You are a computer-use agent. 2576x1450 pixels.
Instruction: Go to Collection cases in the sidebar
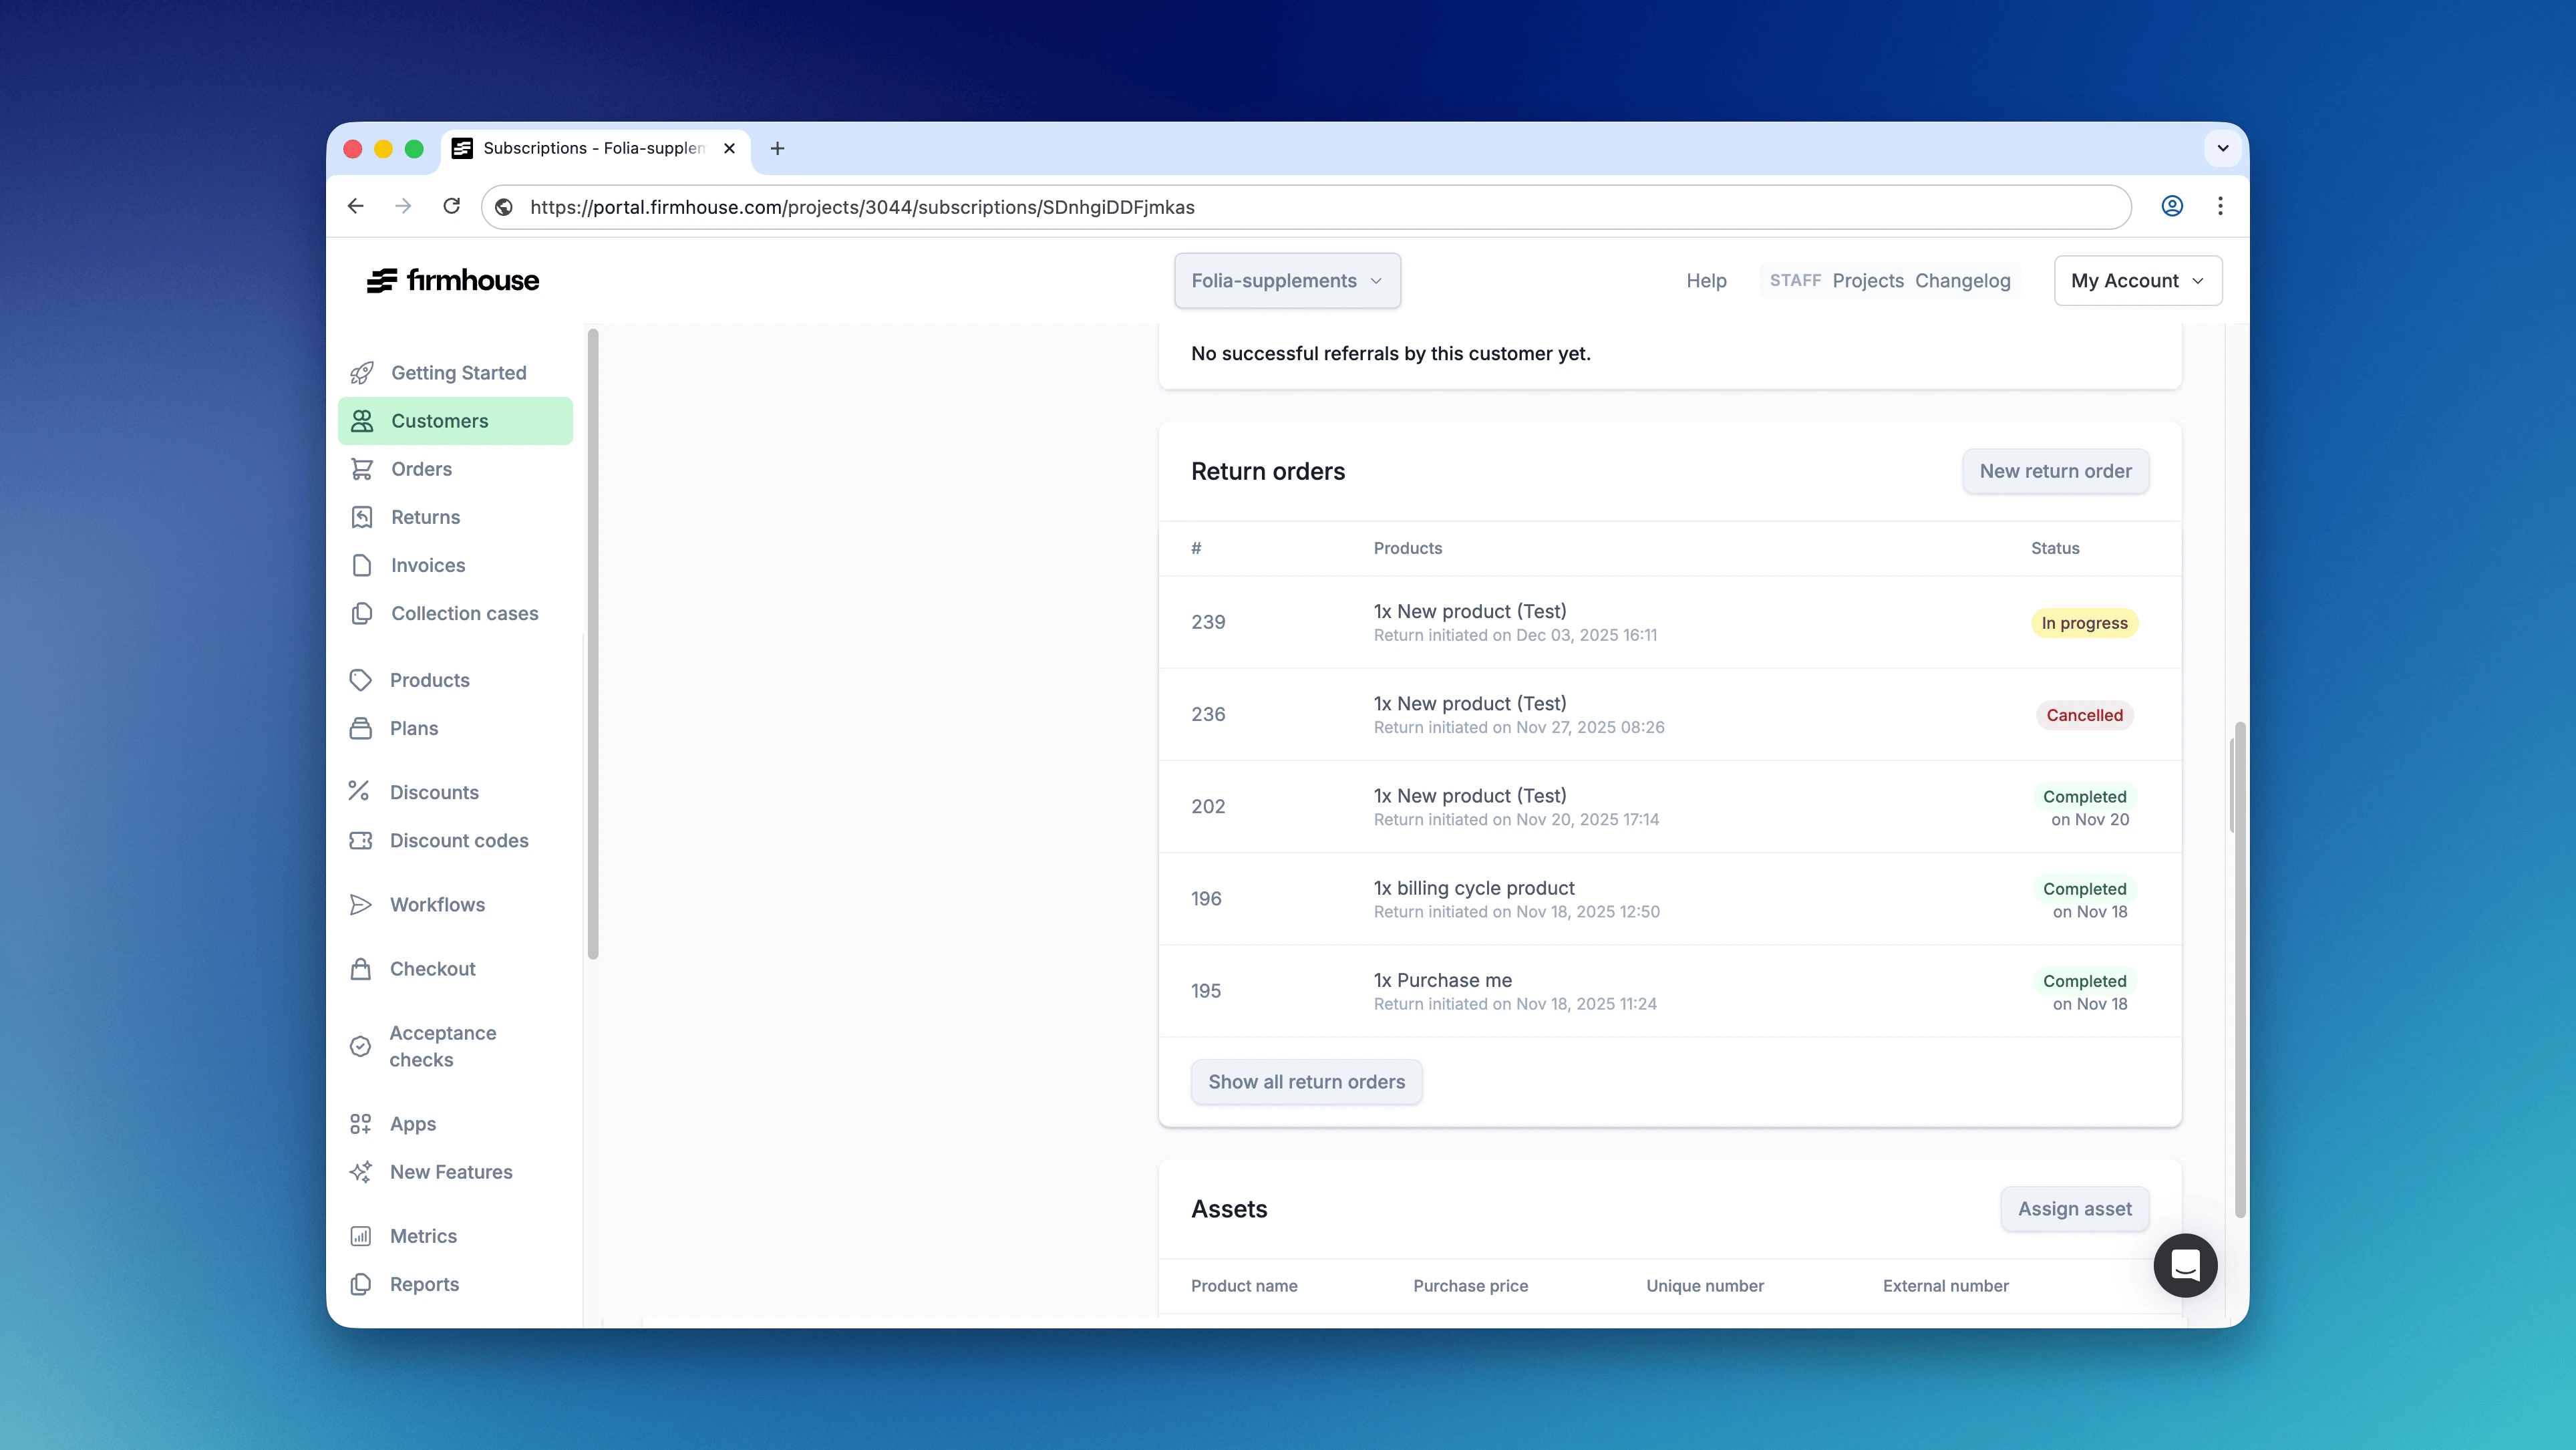(x=464, y=613)
